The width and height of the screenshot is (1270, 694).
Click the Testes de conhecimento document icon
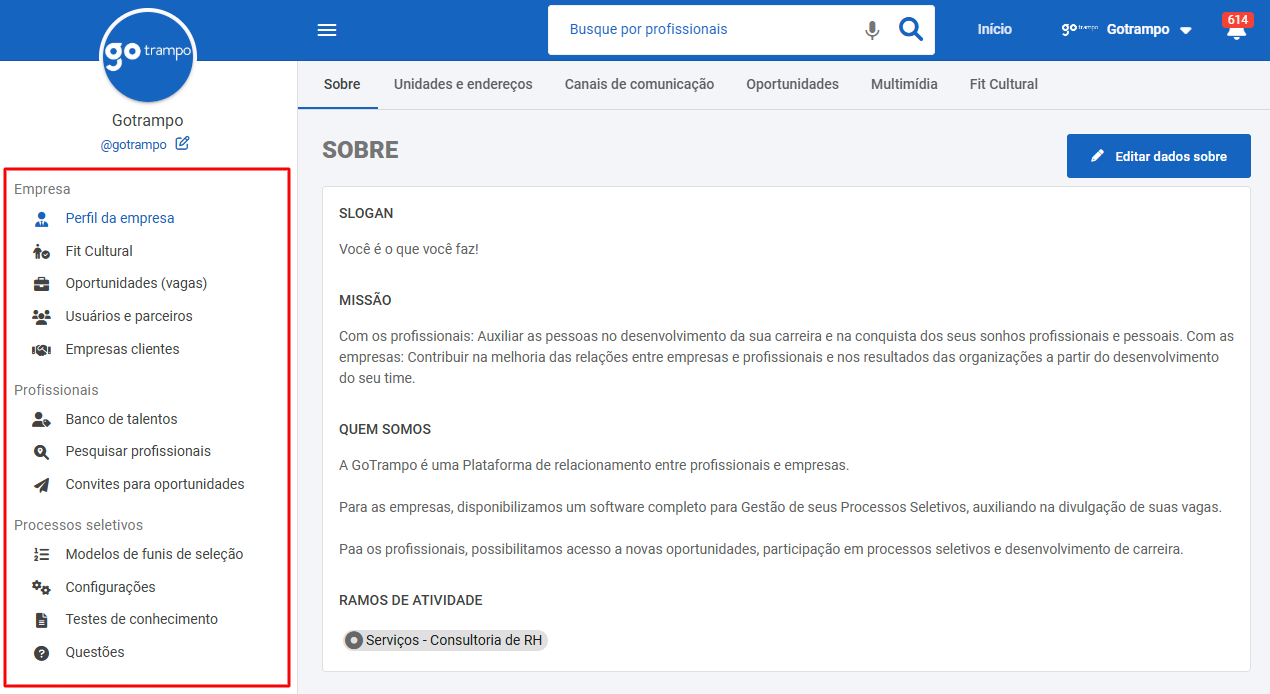41,619
